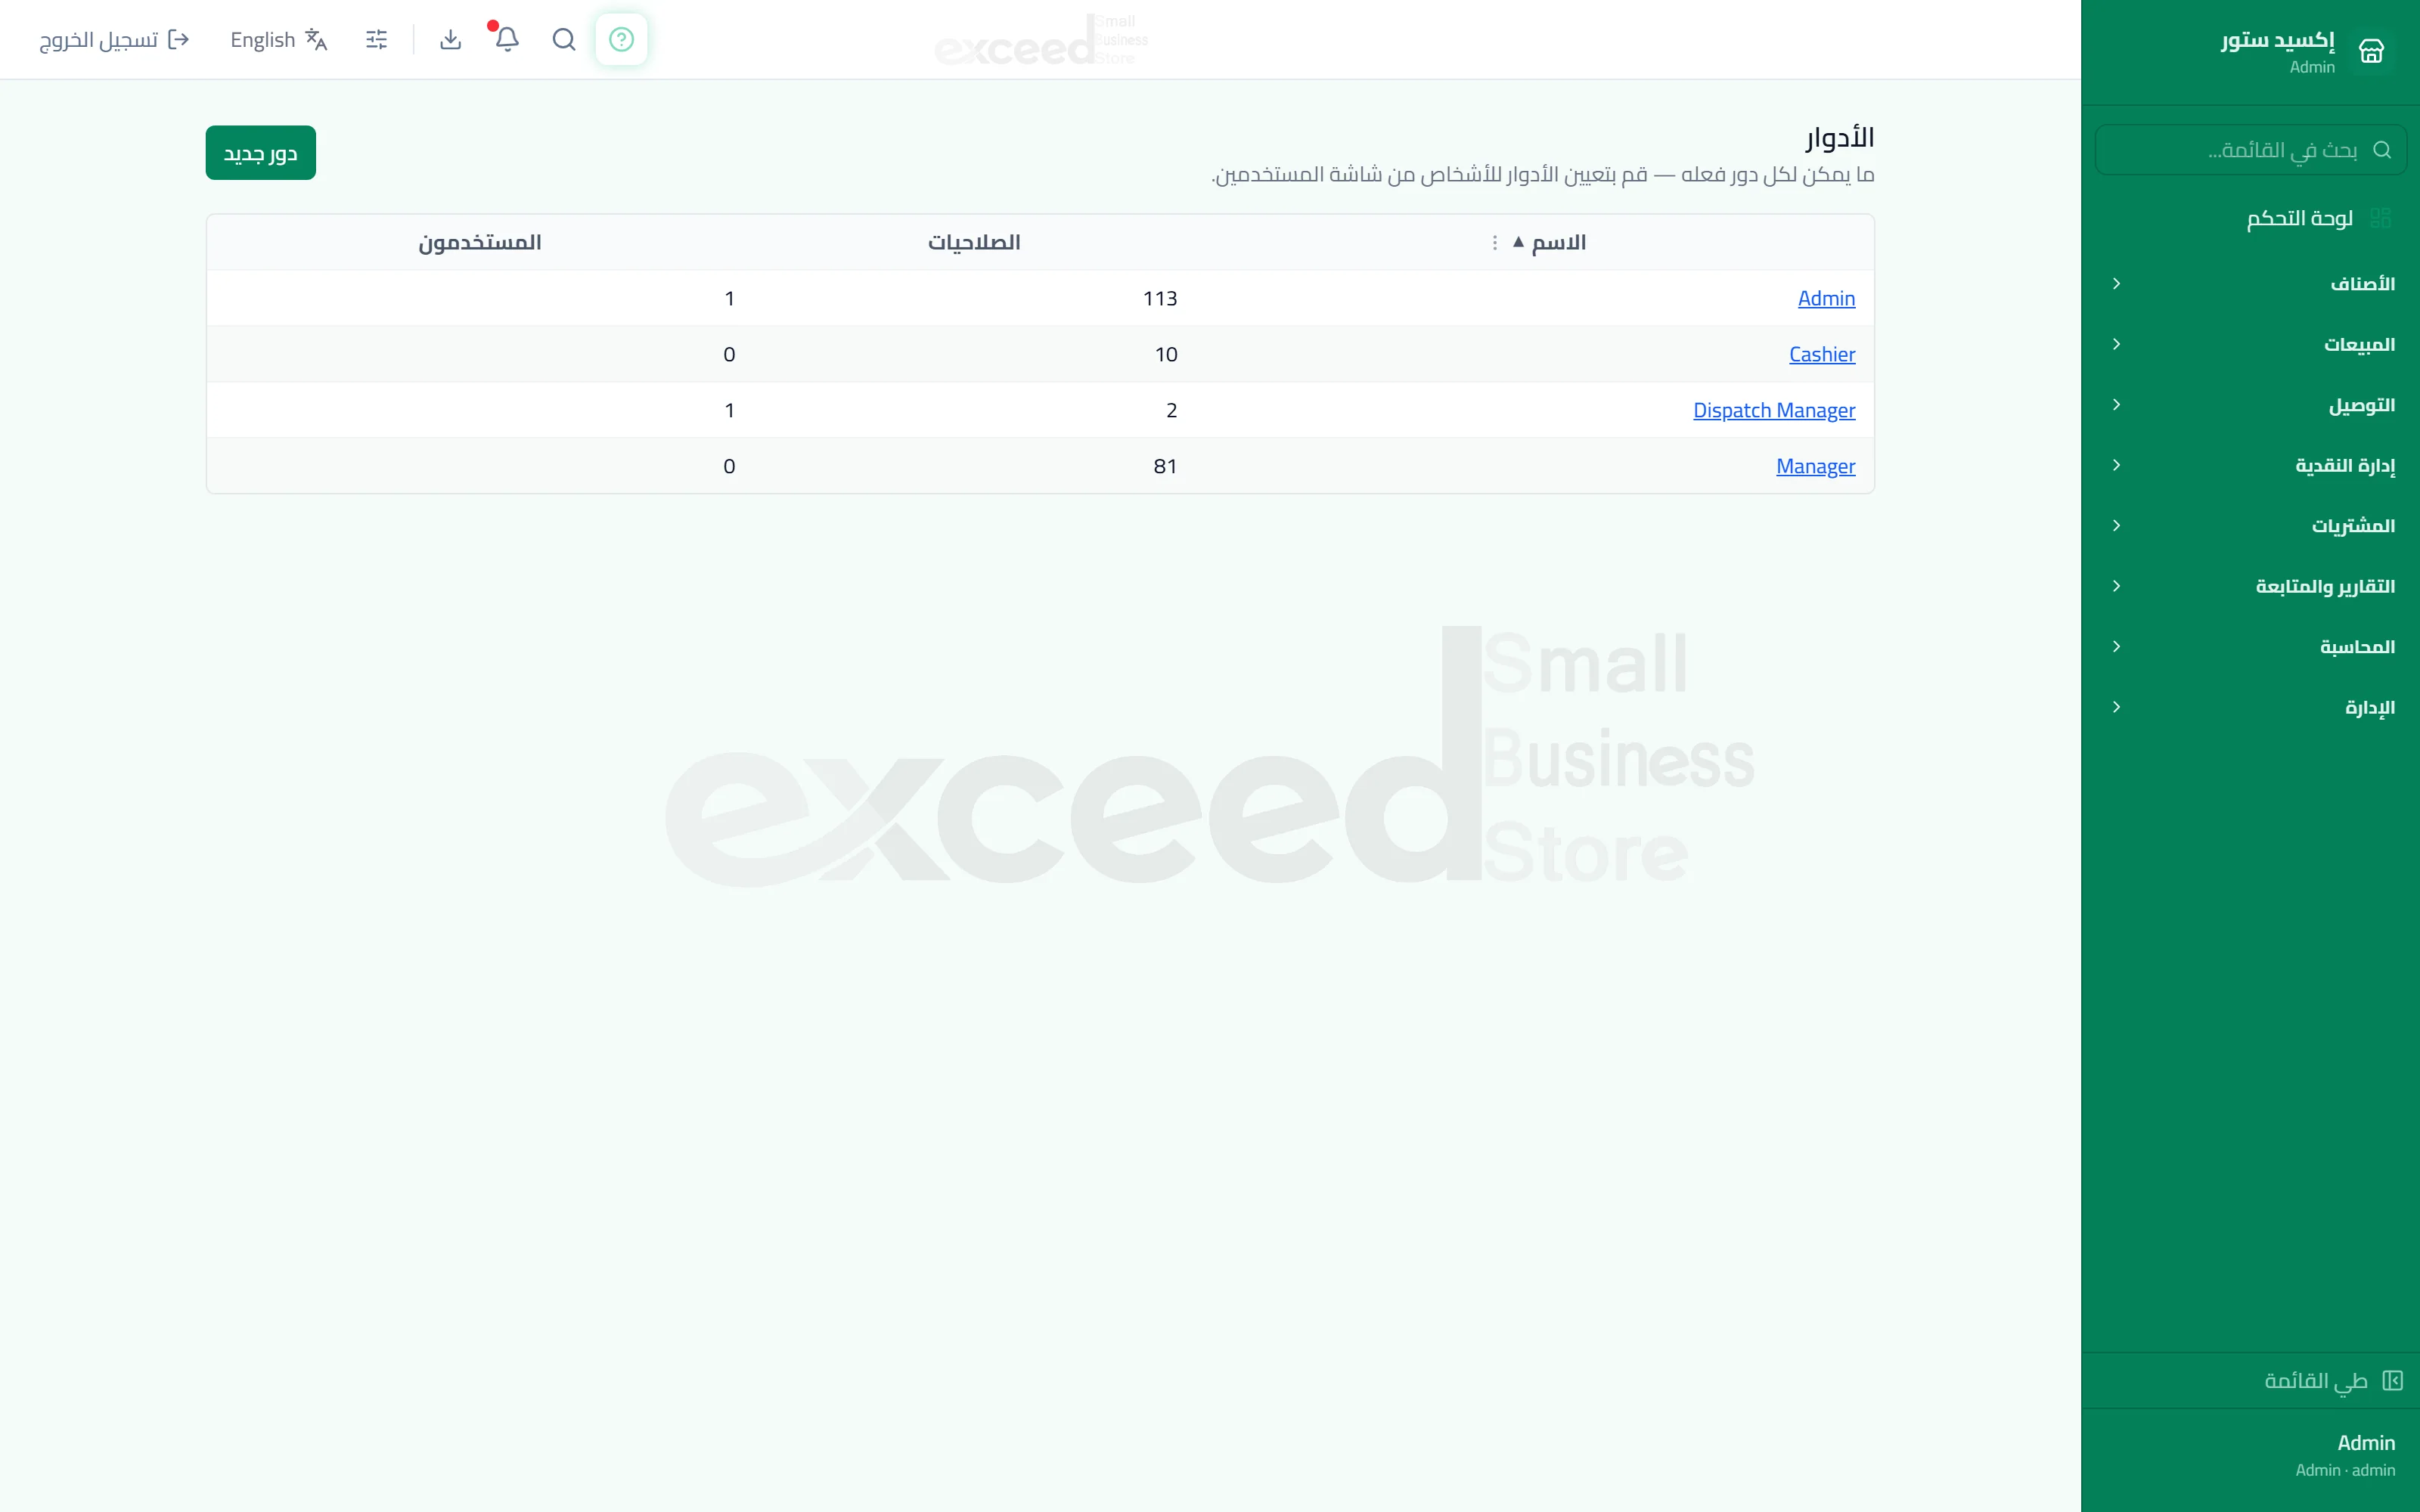Click the dashboard grid icon لوحة التحكم

click(x=2380, y=218)
